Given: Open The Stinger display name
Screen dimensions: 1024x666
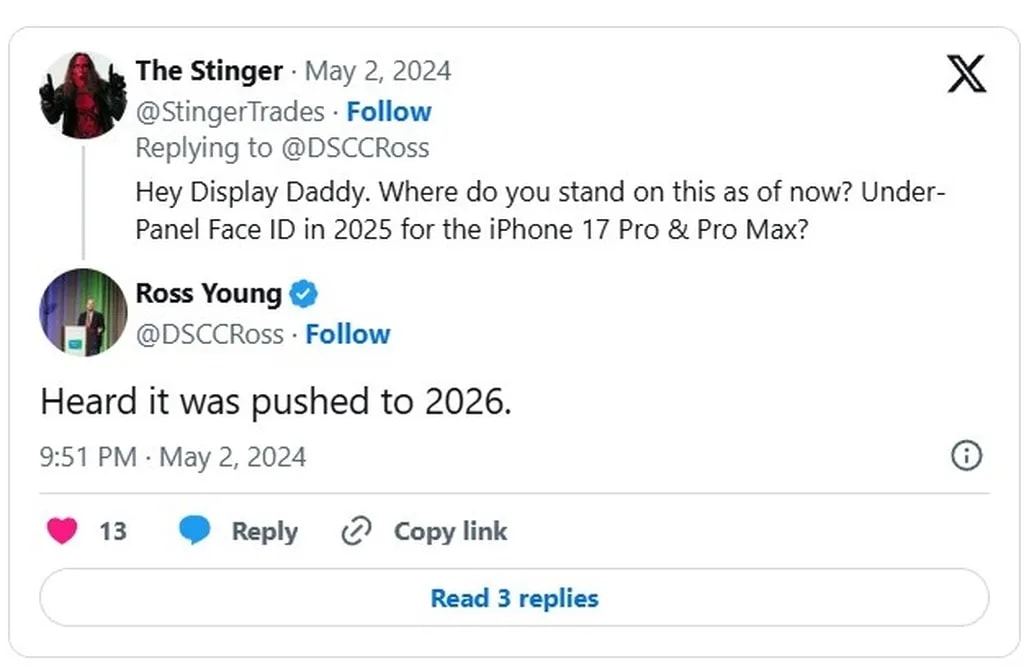Looking at the screenshot, I should click(x=209, y=71).
